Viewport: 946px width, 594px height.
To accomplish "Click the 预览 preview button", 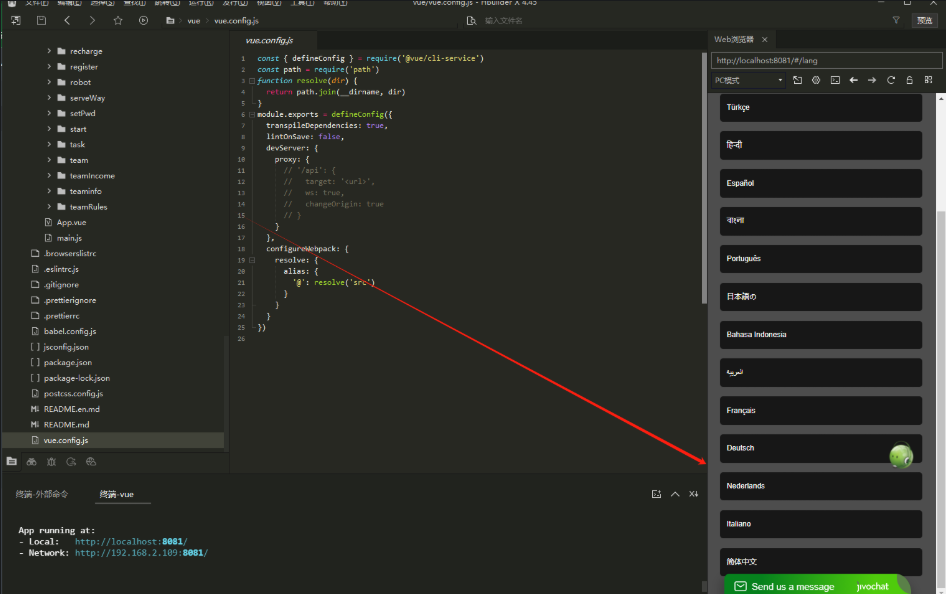I will coord(924,21).
